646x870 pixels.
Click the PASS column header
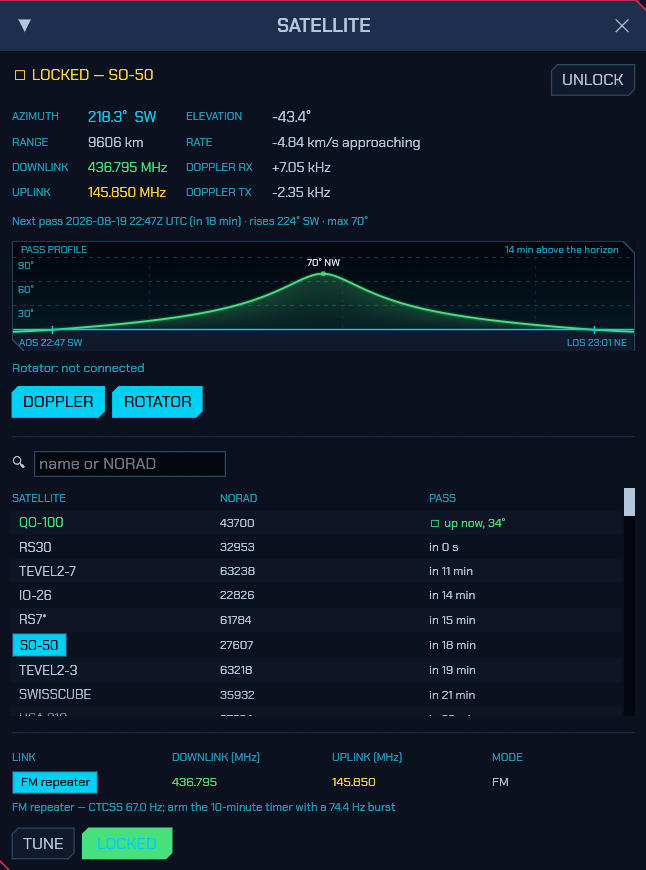pyautogui.click(x=442, y=498)
